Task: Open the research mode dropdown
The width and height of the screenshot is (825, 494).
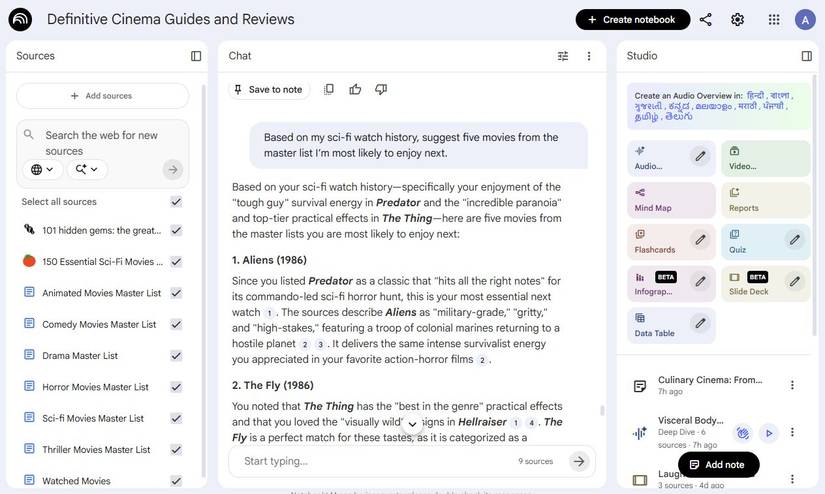Action: point(86,169)
